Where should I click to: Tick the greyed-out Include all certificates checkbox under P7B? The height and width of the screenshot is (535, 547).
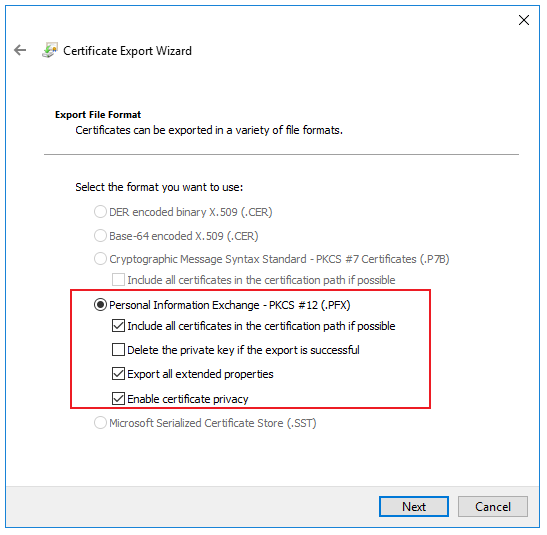tap(118, 280)
